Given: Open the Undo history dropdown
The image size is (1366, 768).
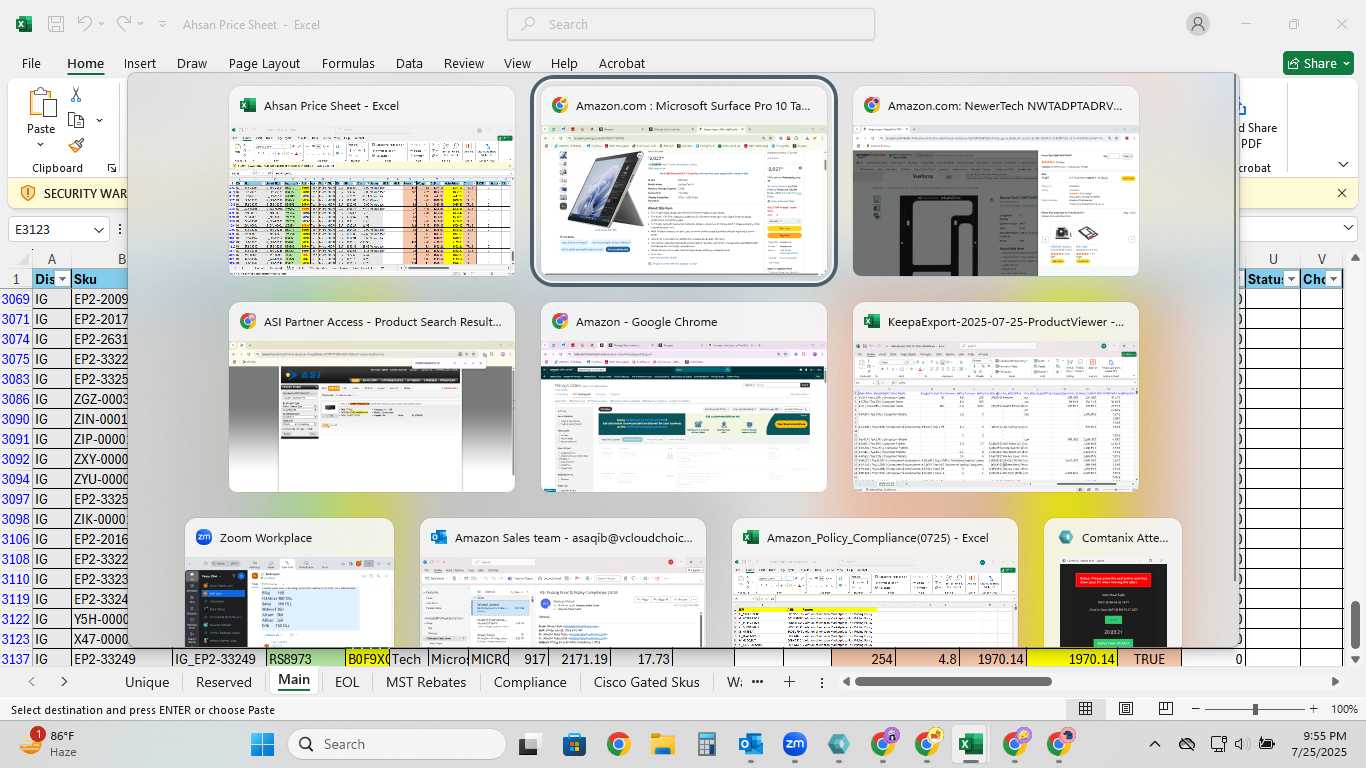Looking at the screenshot, I should 103,24.
